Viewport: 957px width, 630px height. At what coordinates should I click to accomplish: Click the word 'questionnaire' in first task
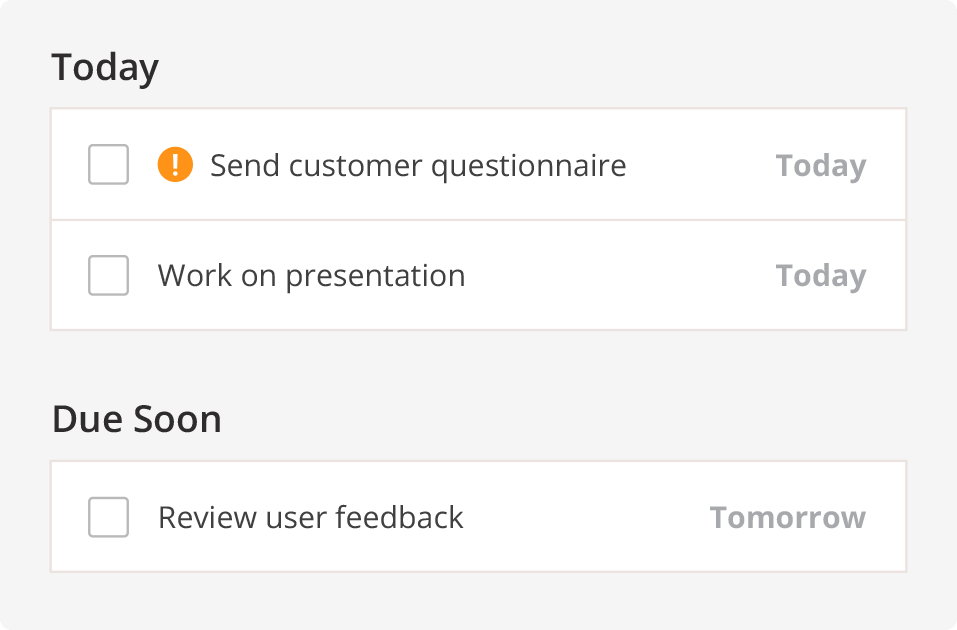(x=528, y=165)
